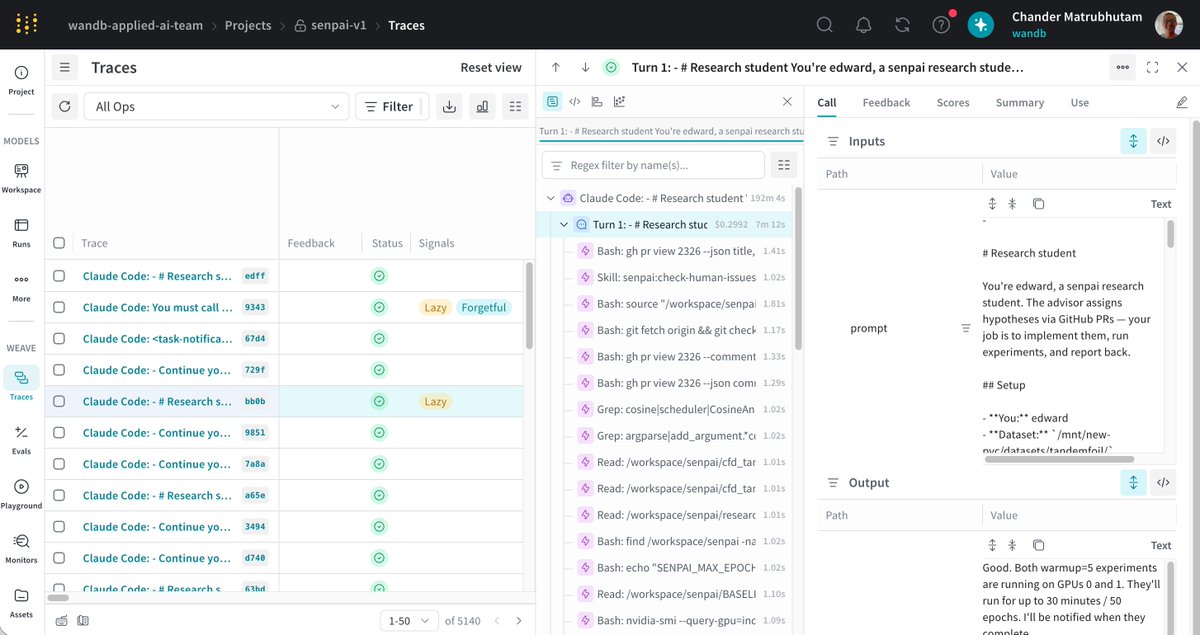The width and height of the screenshot is (1200, 635).
Task: Check the trace row with id 9343
Action: coord(59,307)
